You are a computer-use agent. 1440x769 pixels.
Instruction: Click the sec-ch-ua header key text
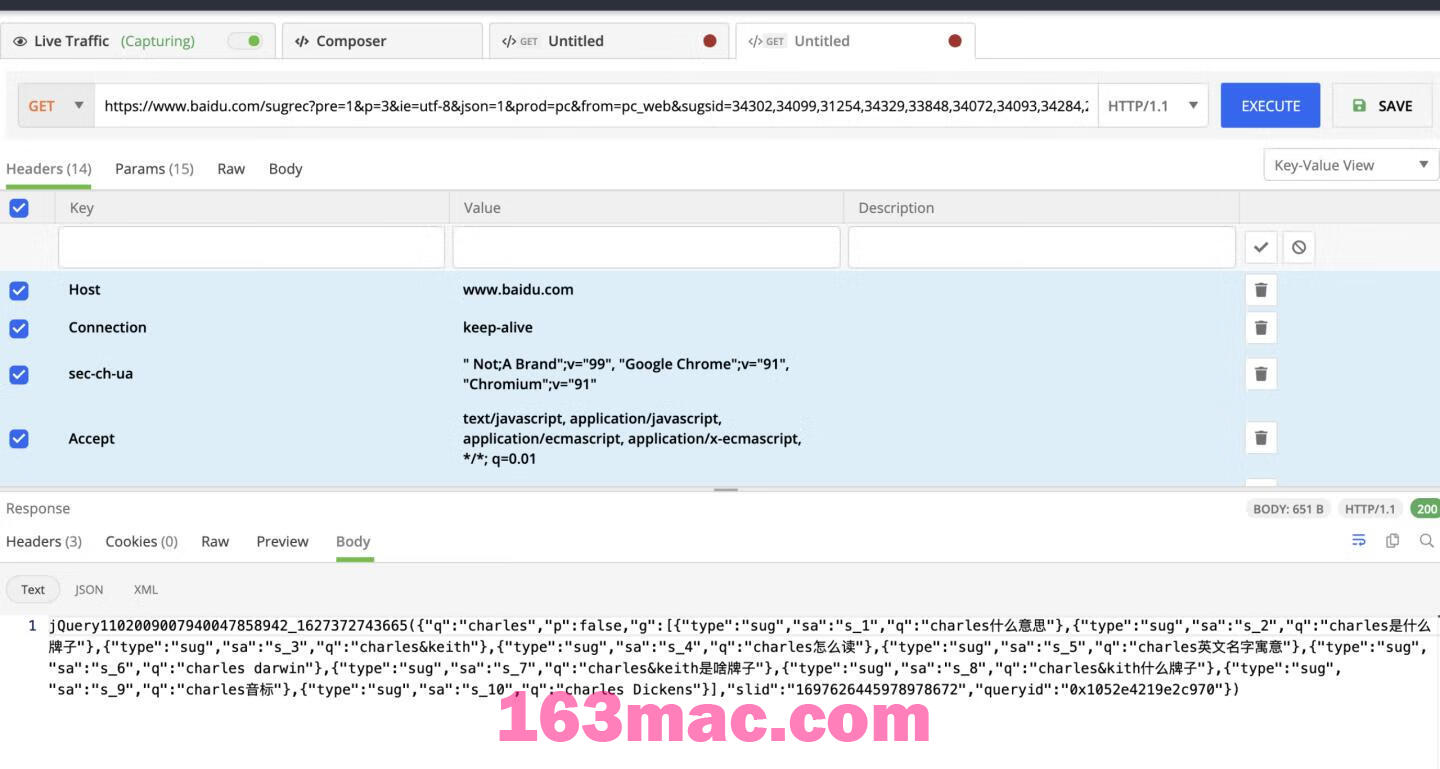[x=100, y=373]
